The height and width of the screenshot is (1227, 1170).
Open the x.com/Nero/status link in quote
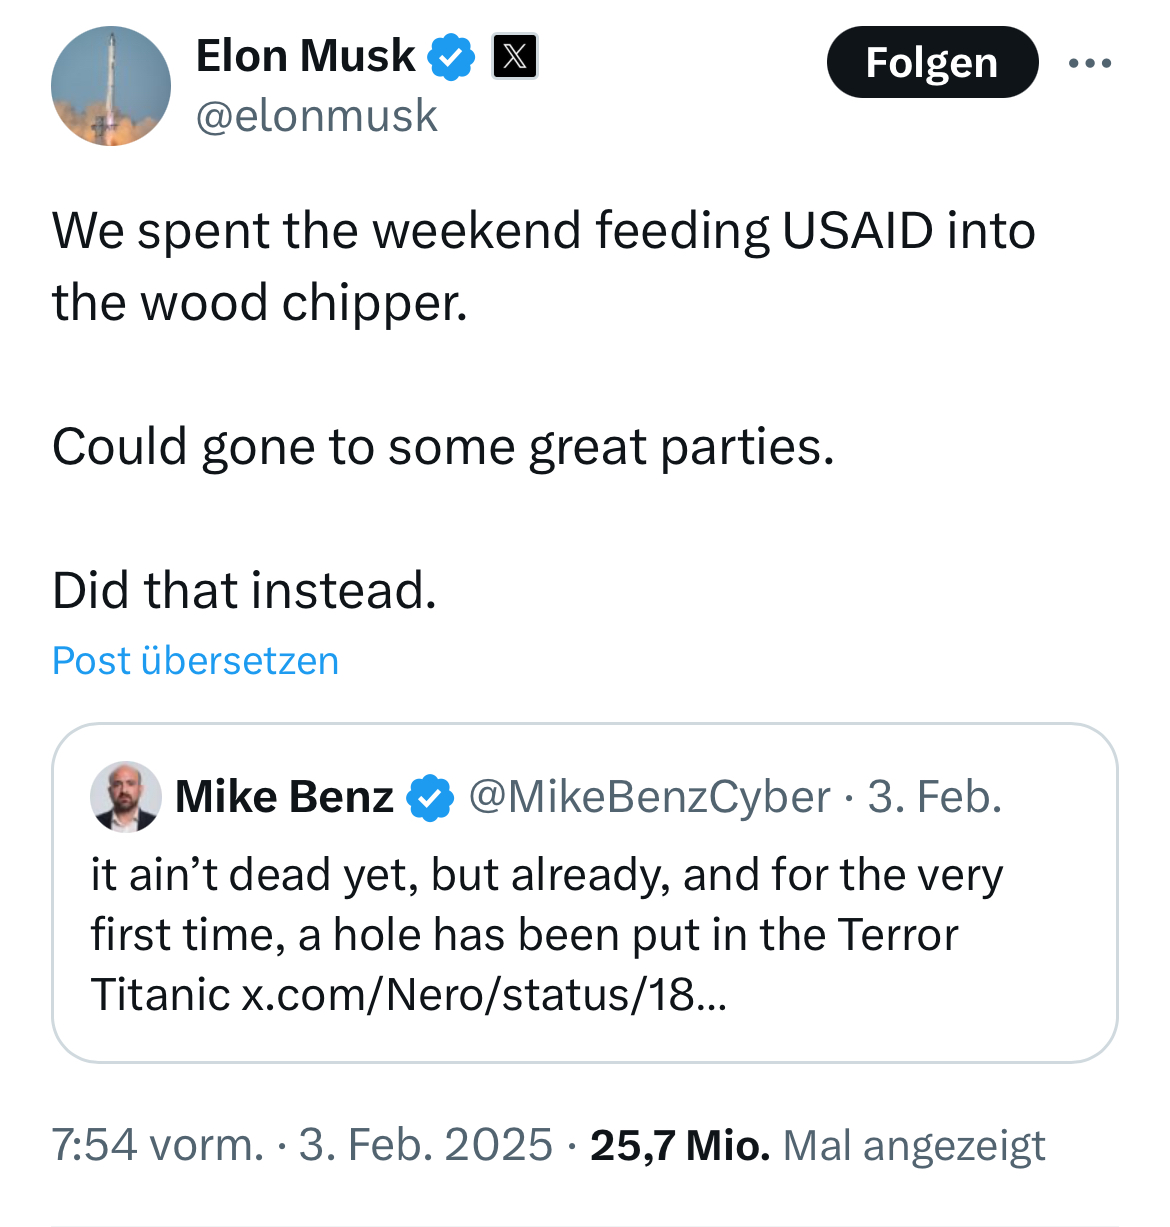[x=484, y=994]
